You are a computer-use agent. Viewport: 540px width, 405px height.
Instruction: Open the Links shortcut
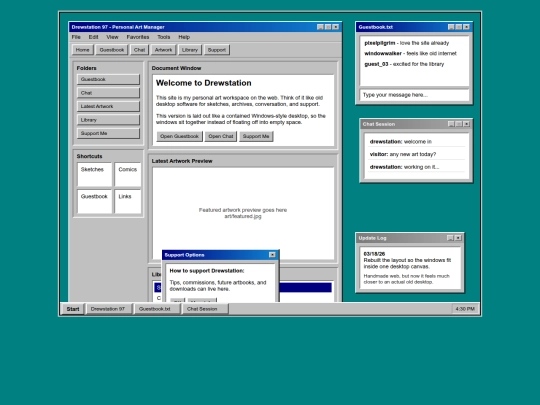(128, 201)
